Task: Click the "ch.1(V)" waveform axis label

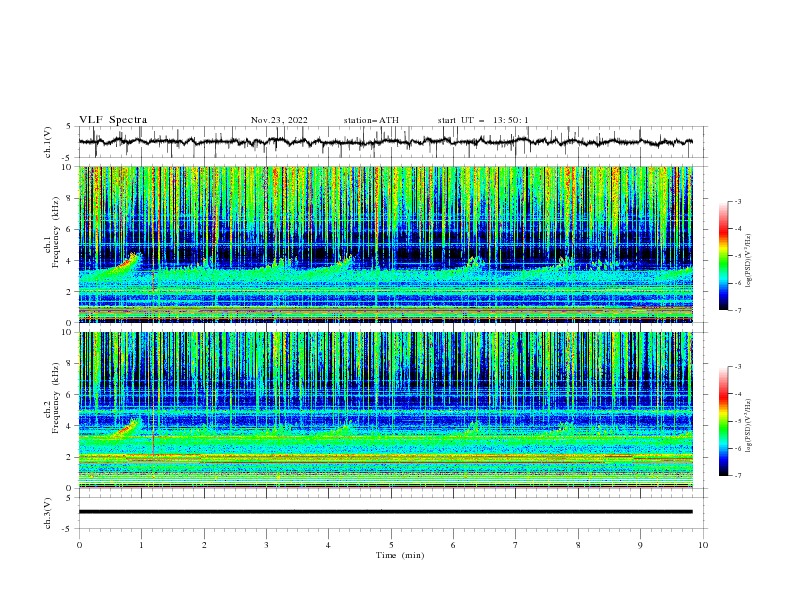Action: point(48,142)
